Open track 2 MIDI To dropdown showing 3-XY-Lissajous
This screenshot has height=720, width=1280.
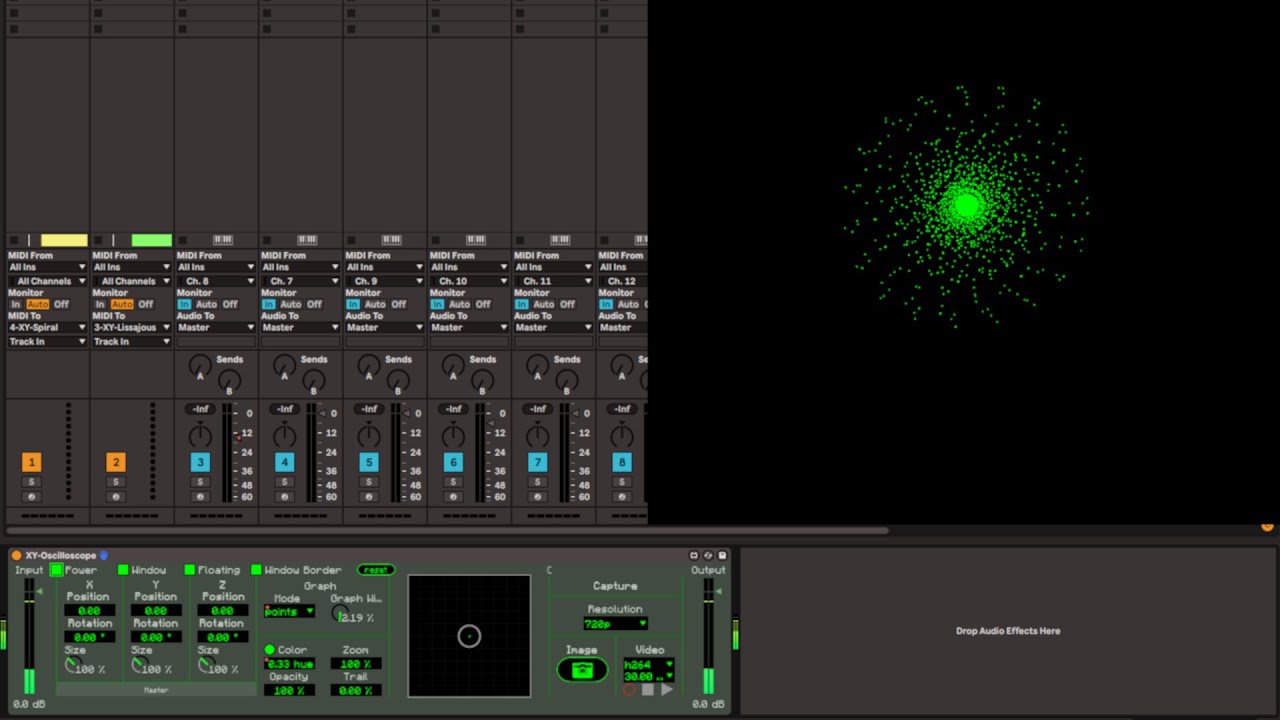pyautogui.click(x=131, y=328)
